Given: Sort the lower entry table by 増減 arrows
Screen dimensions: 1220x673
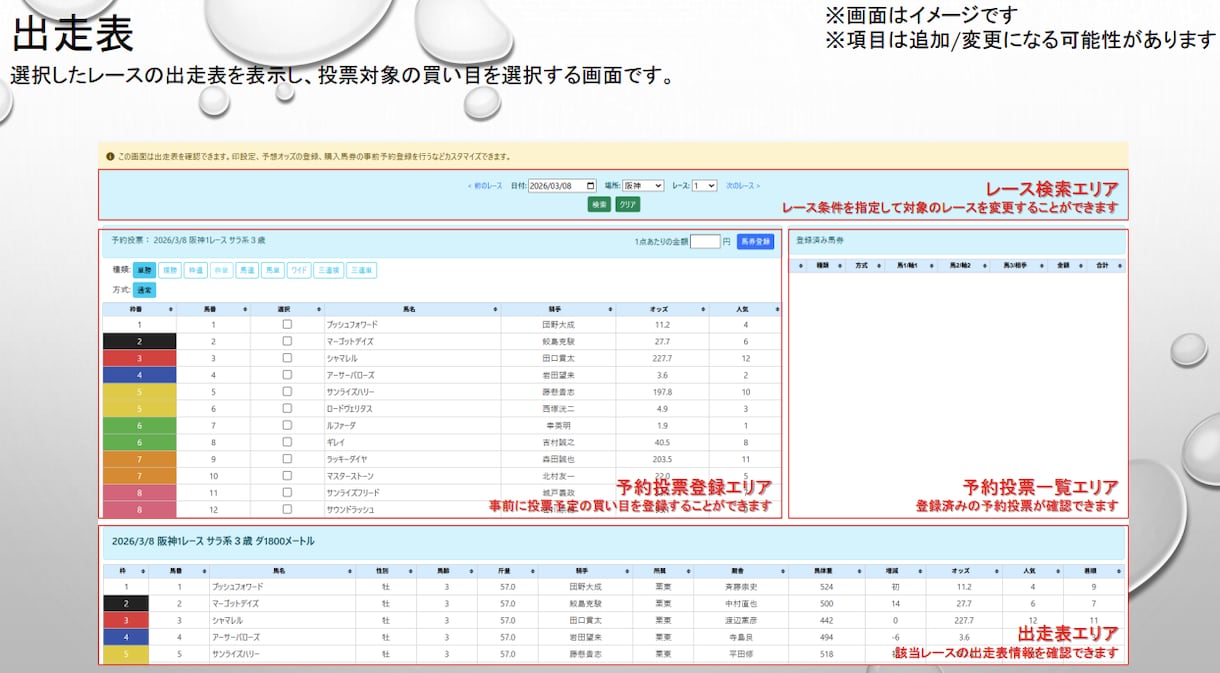Looking at the screenshot, I should 919,571.
